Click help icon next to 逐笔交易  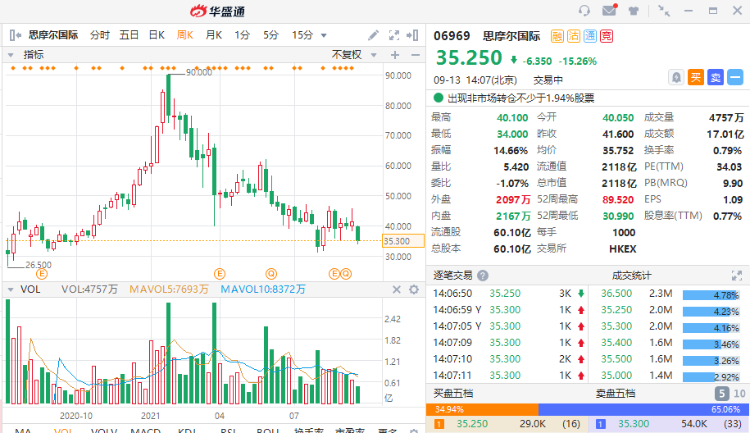pos(483,276)
